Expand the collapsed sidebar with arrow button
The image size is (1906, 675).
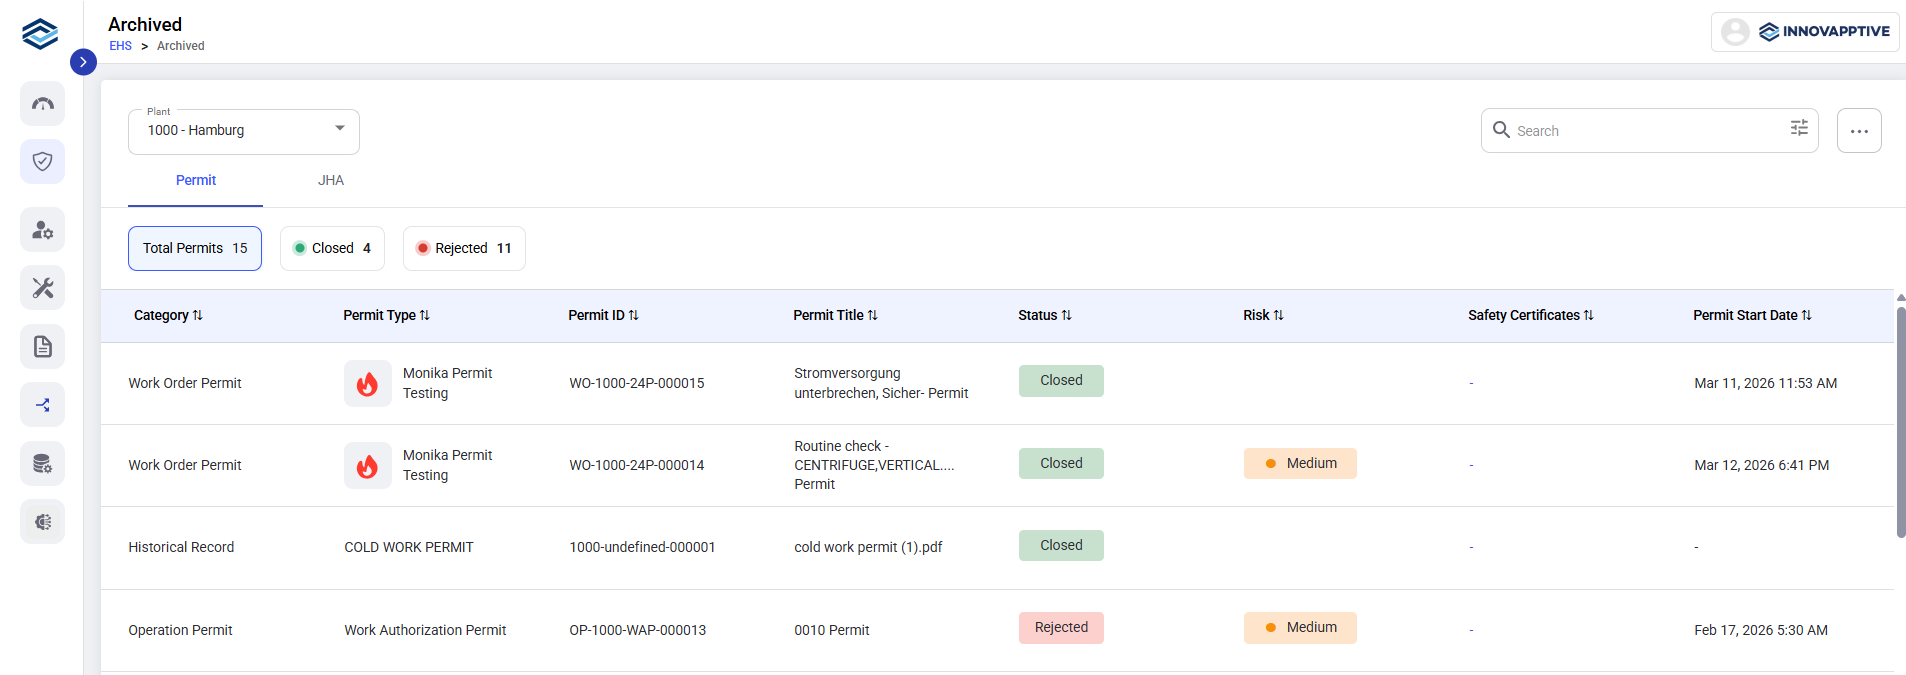(x=83, y=62)
